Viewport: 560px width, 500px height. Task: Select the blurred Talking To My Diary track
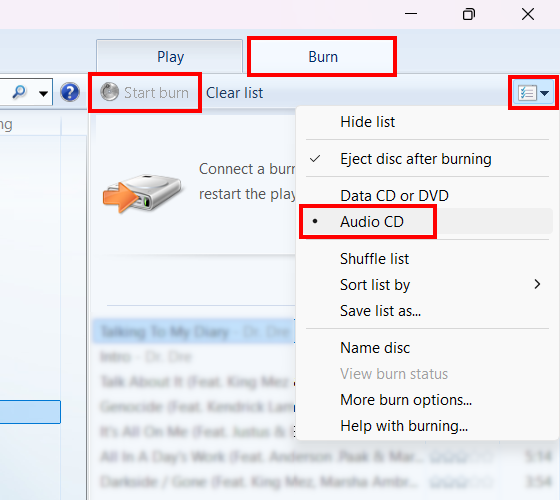(193, 332)
